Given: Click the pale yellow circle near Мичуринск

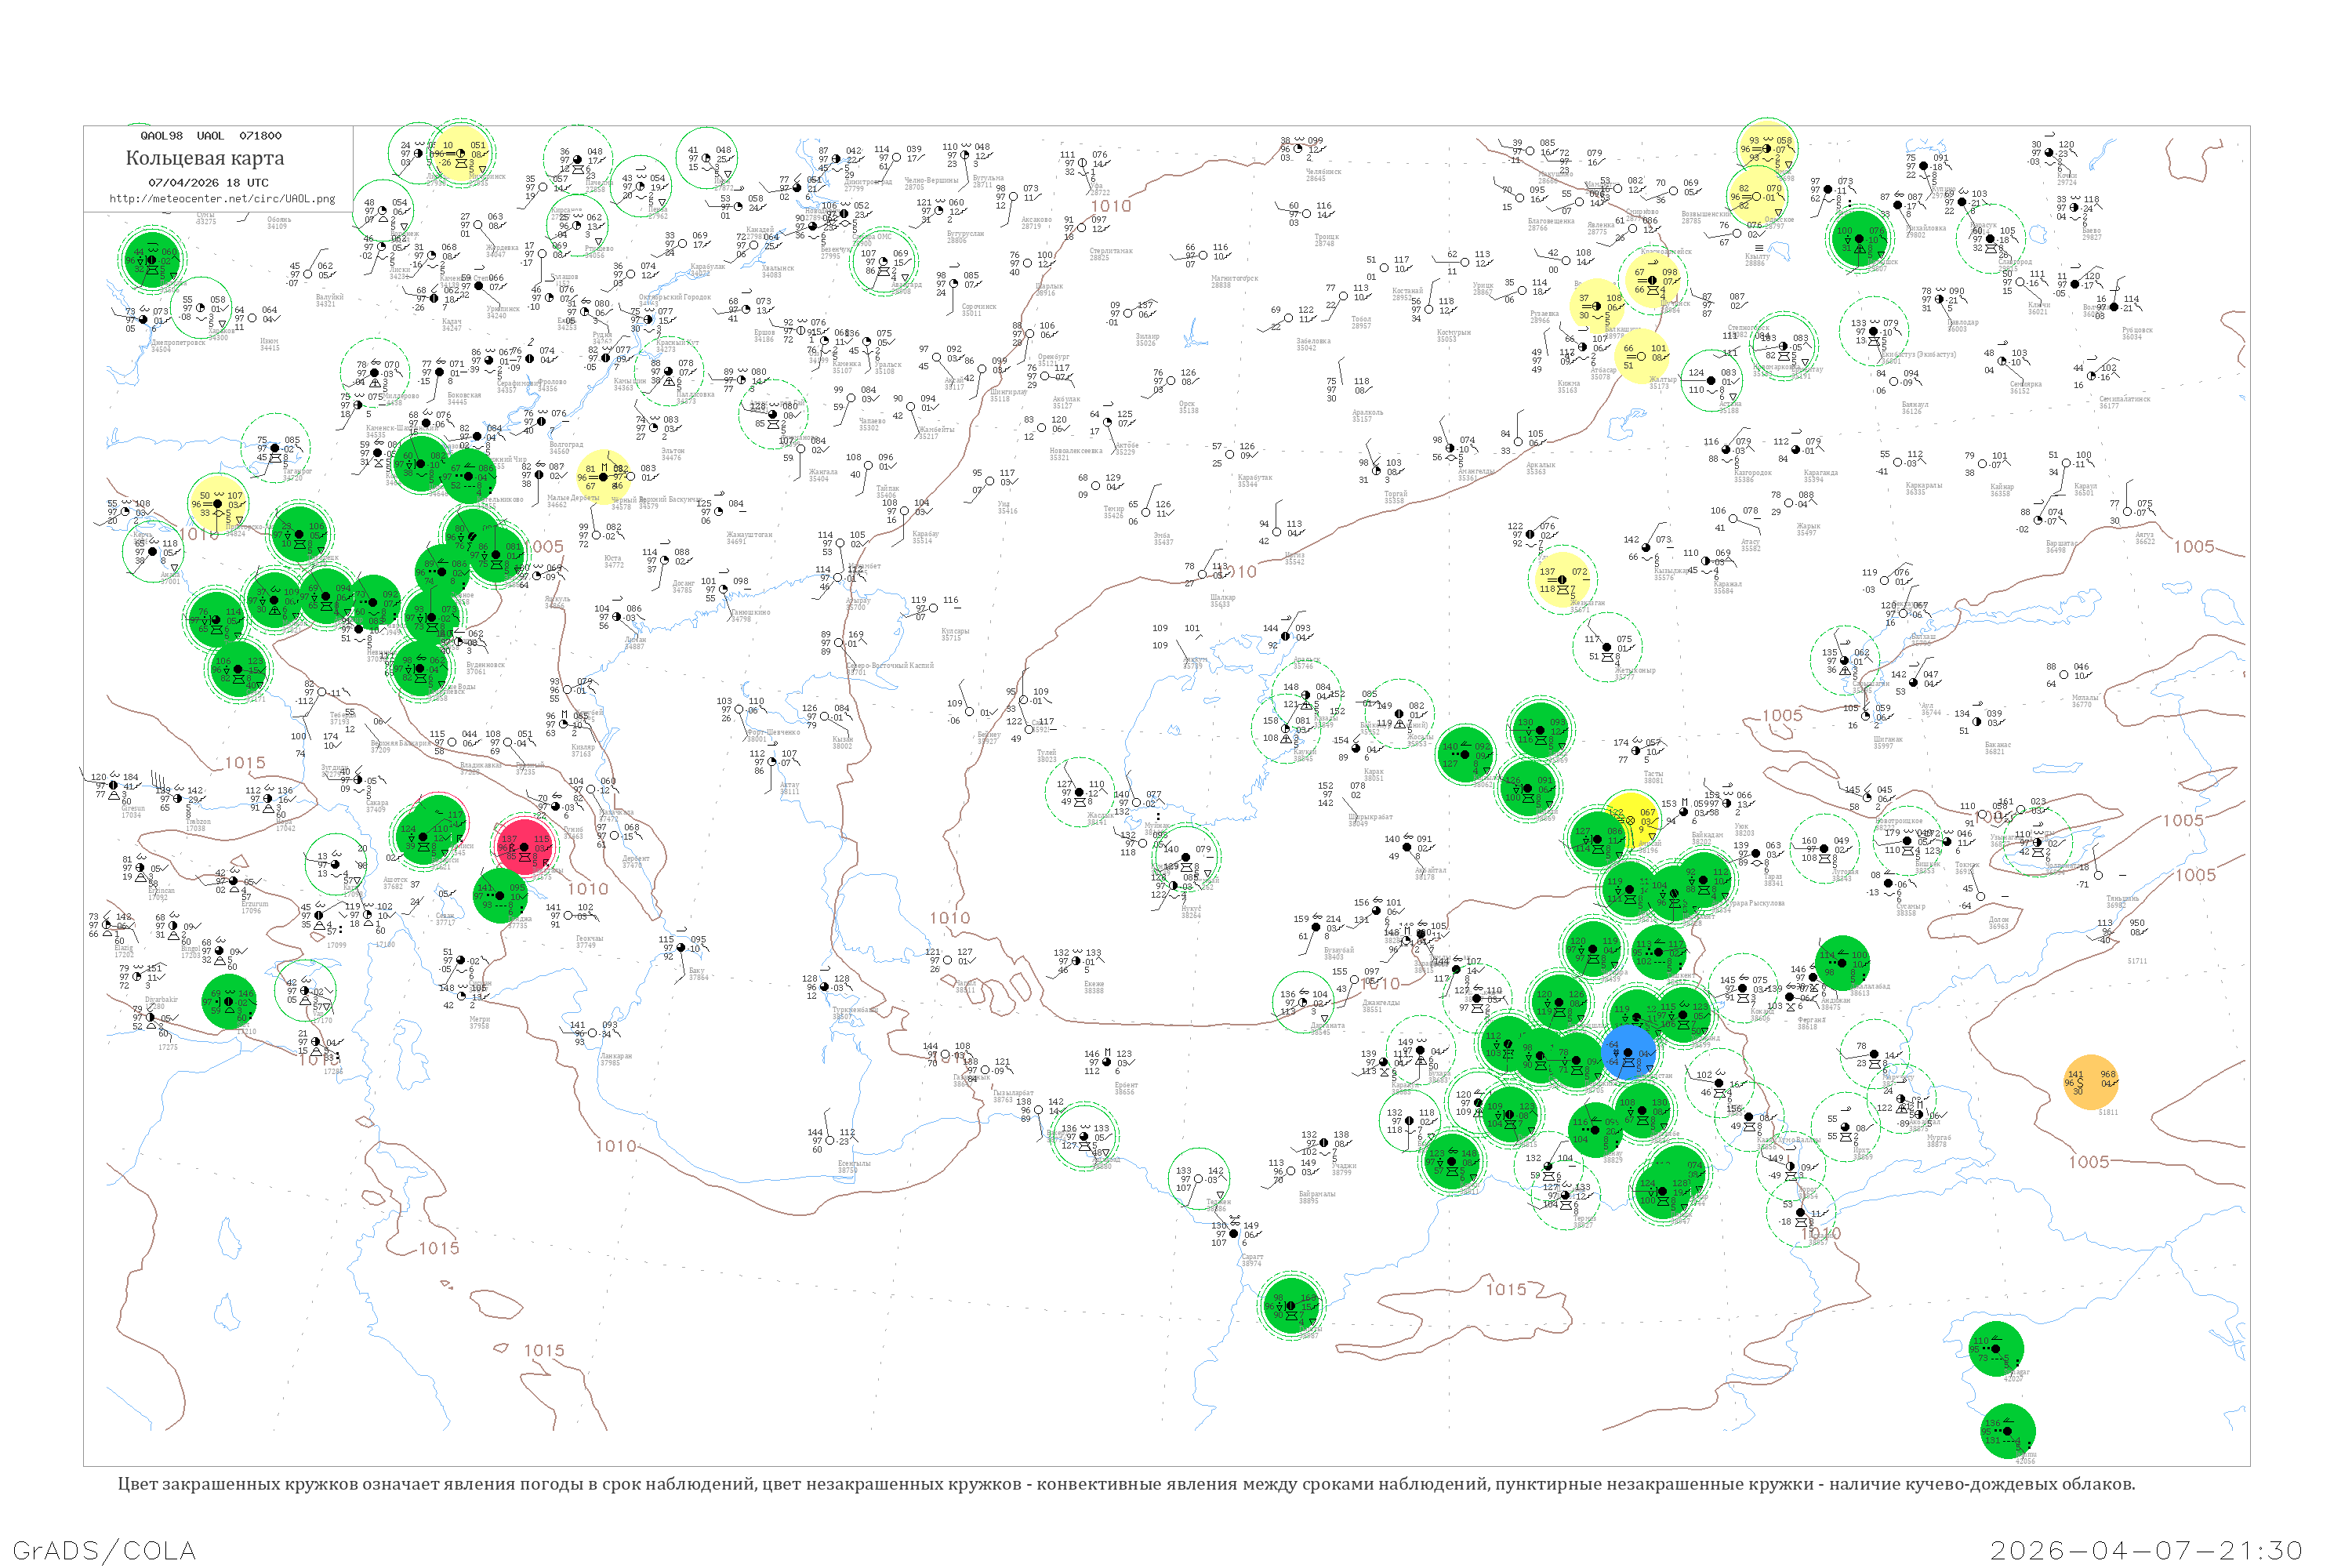Looking at the screenshot, I should click(x=462, y=154).
